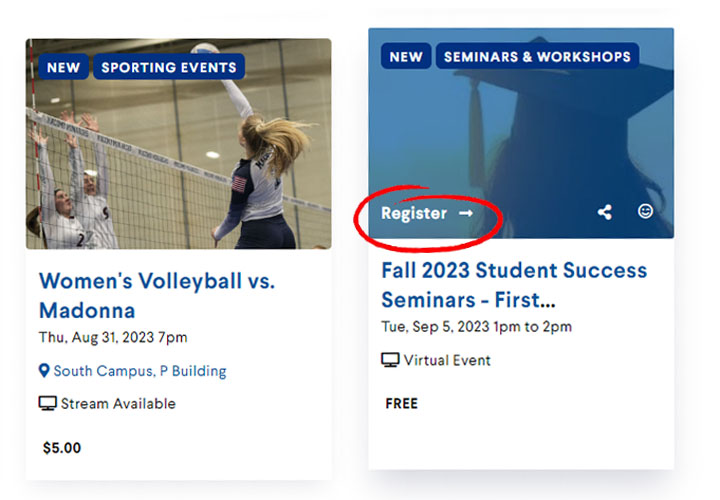Open the Register link on seminar card
The height and width of the screenshot is (500, 720).
click(x=427, y=213)
